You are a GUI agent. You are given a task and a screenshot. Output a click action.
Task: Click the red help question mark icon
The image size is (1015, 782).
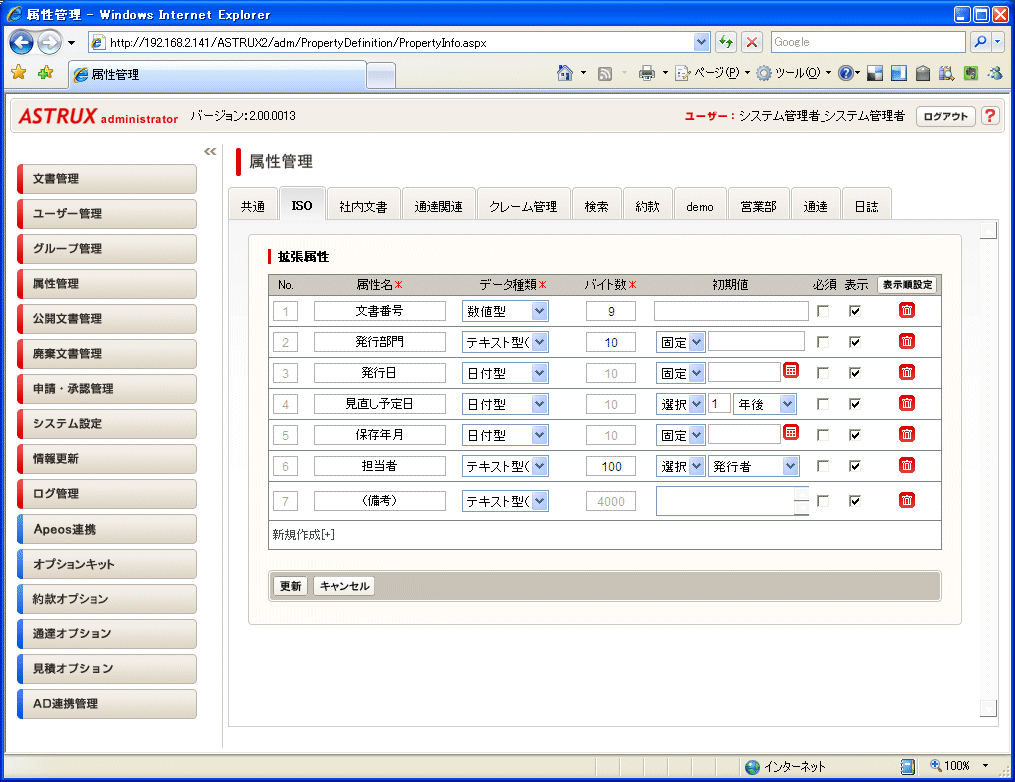[x=989, y=116]
